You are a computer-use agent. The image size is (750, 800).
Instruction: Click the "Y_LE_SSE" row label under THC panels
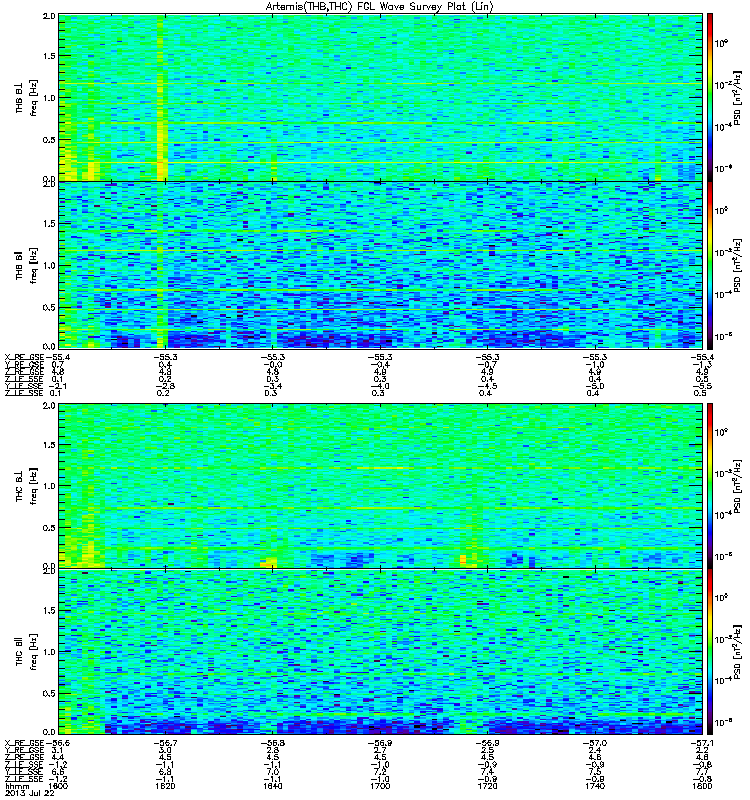(24, 772)
